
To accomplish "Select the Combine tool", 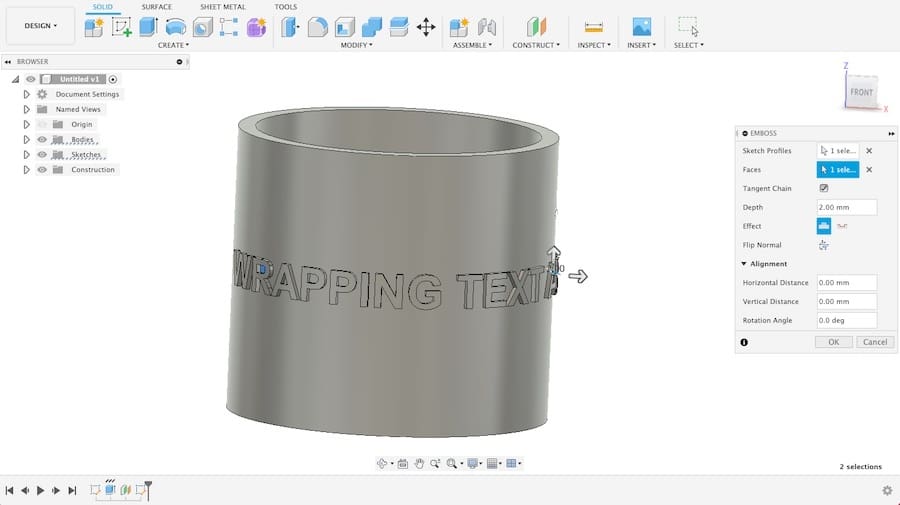I will pyautogui.click(x=371, y=27).
